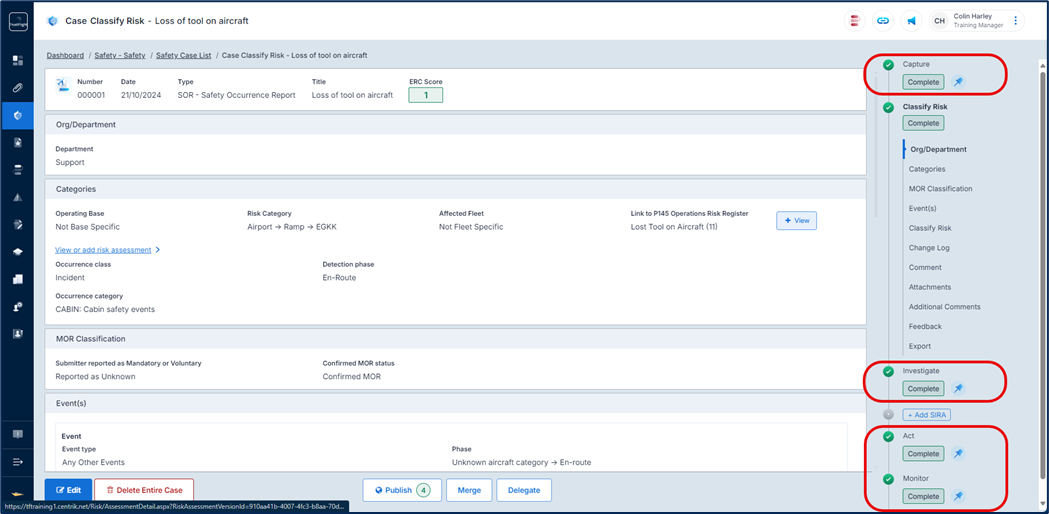This screenshot has height=514, width=1049.
Task: Expand View or add risk assessment
Action: pos(107,250)
